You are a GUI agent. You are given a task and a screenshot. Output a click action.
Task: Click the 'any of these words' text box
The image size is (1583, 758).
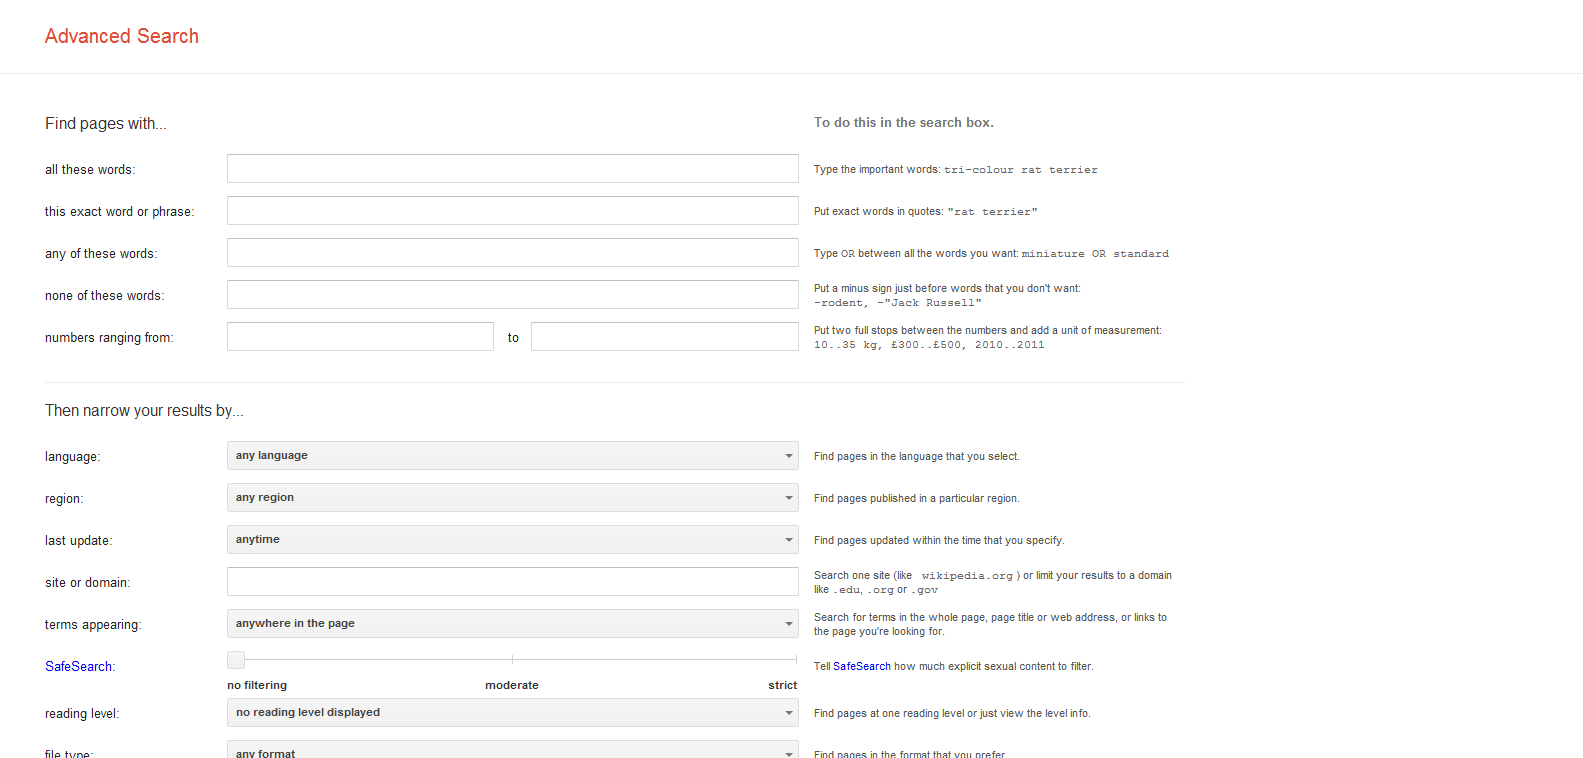tap(512, 253)
